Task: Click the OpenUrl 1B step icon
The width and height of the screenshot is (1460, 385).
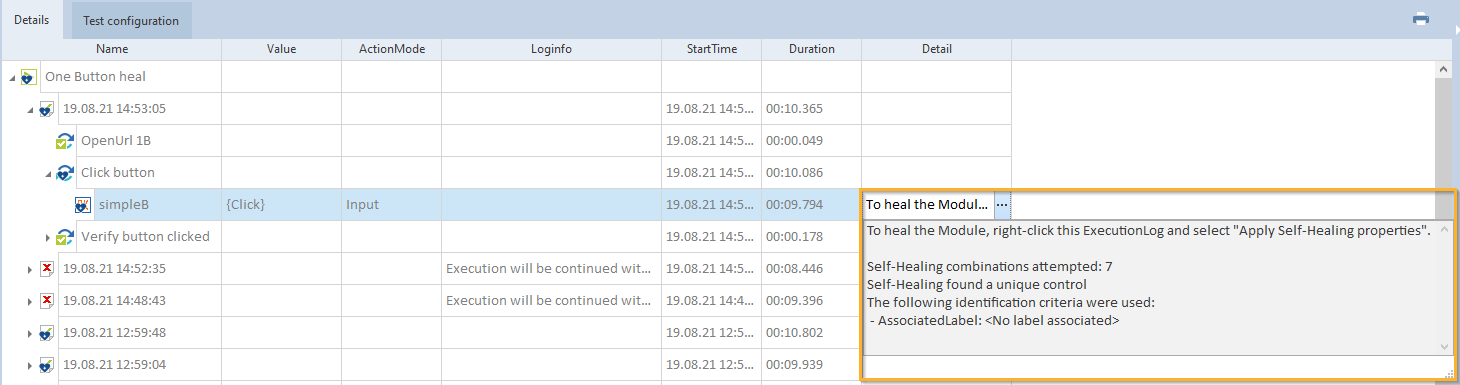Action: click(66, 141)
